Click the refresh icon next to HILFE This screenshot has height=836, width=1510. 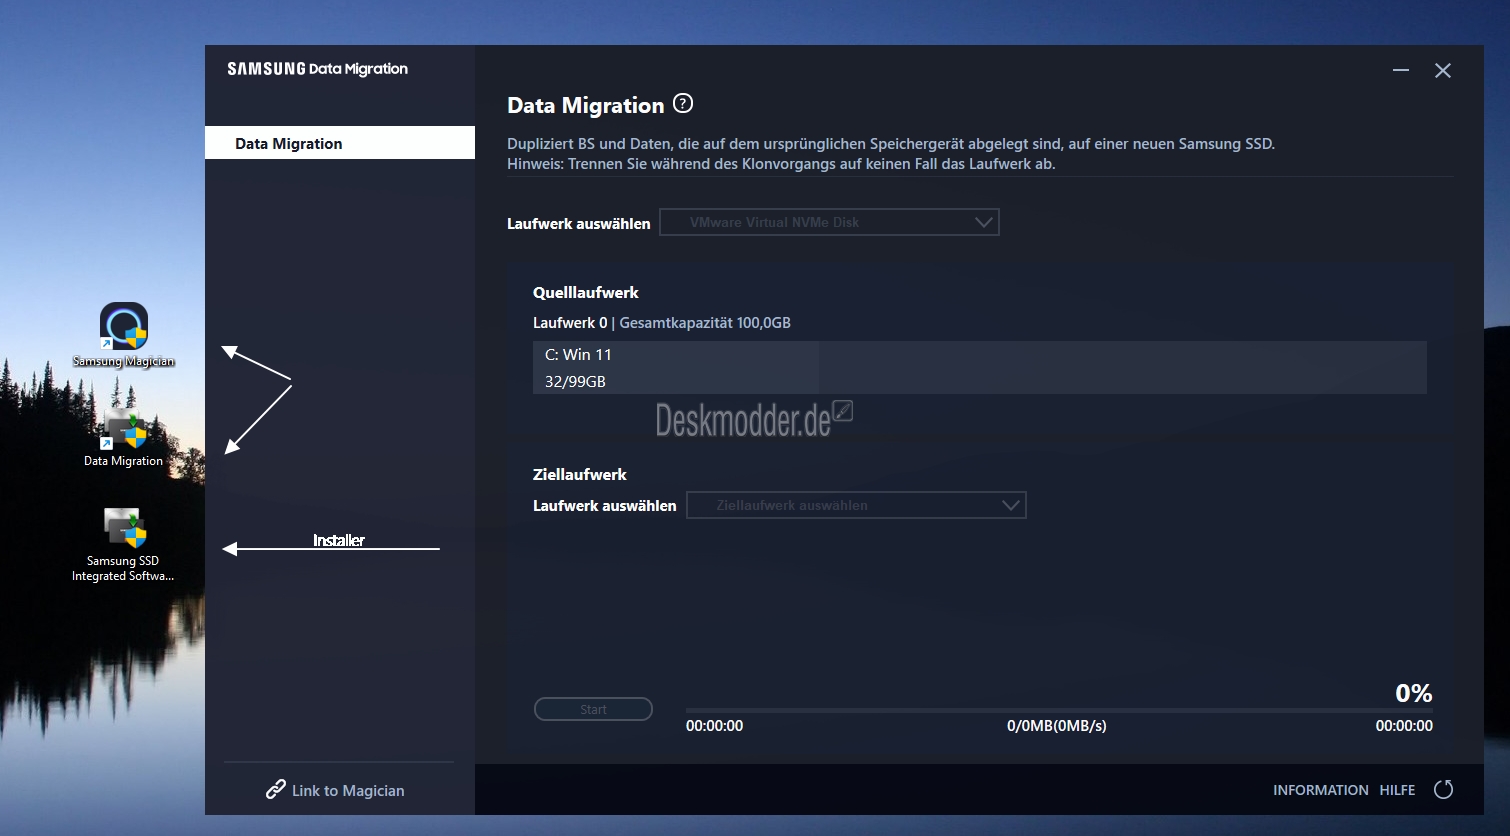[x=1443, y=790]
